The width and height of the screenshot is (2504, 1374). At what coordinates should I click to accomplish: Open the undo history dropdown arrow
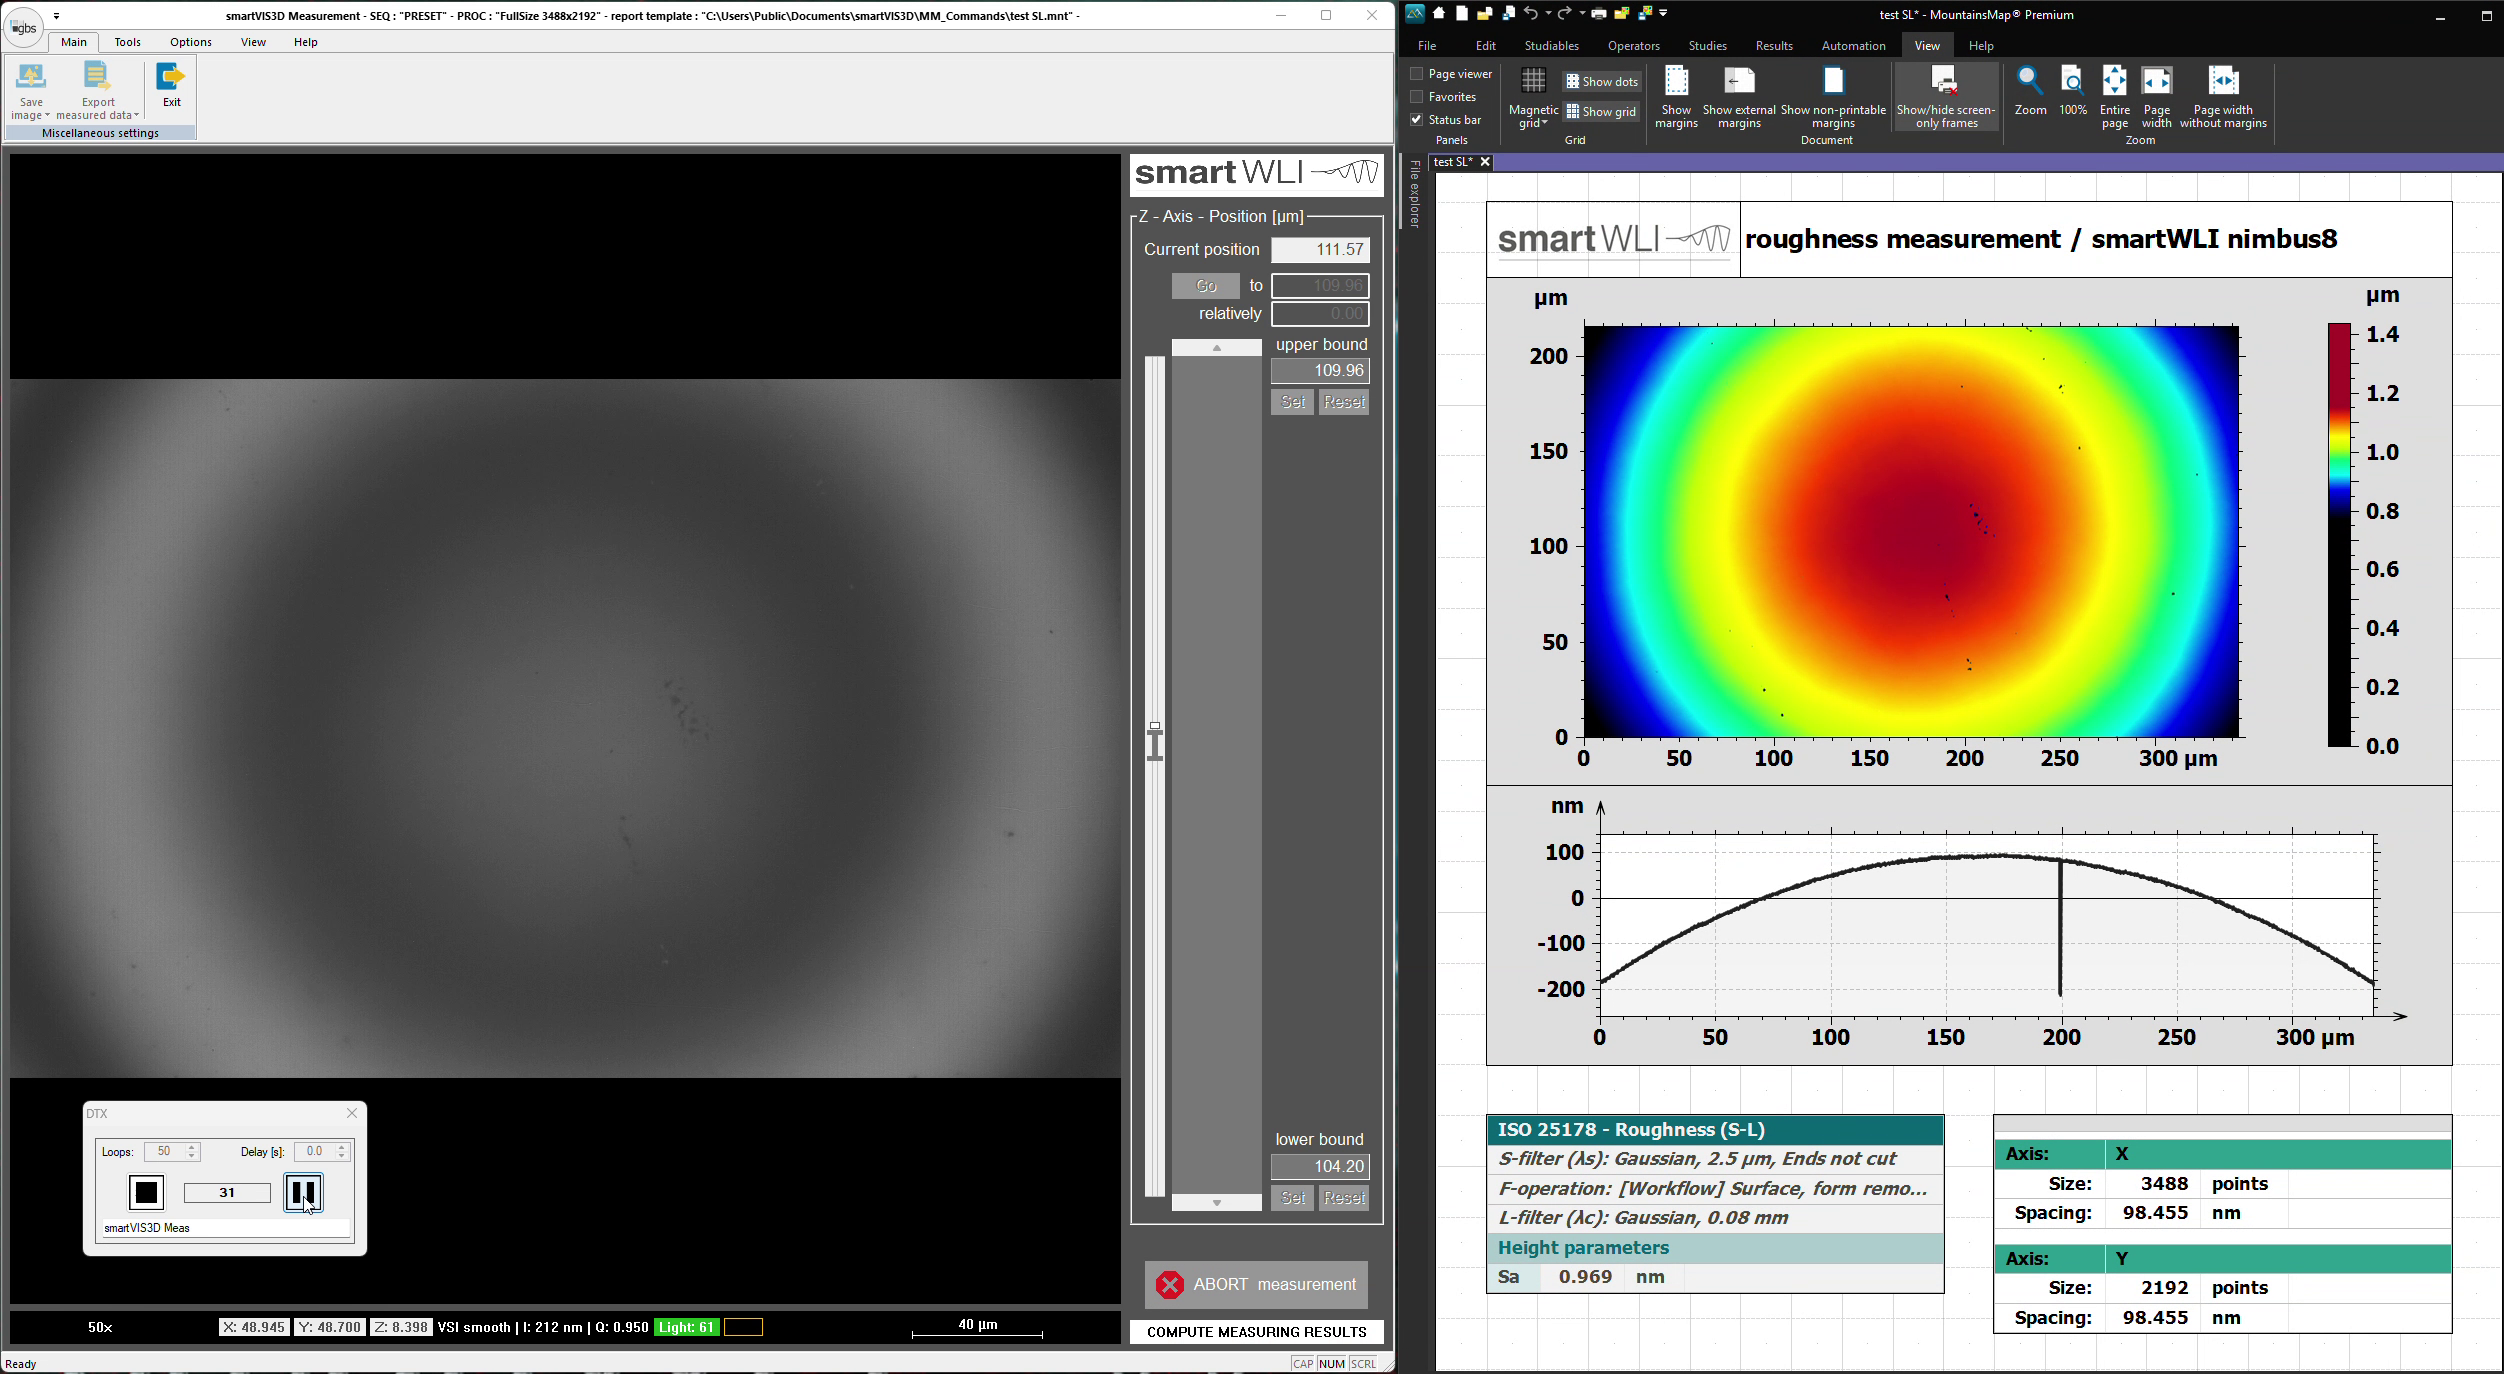coord(1548,13)
